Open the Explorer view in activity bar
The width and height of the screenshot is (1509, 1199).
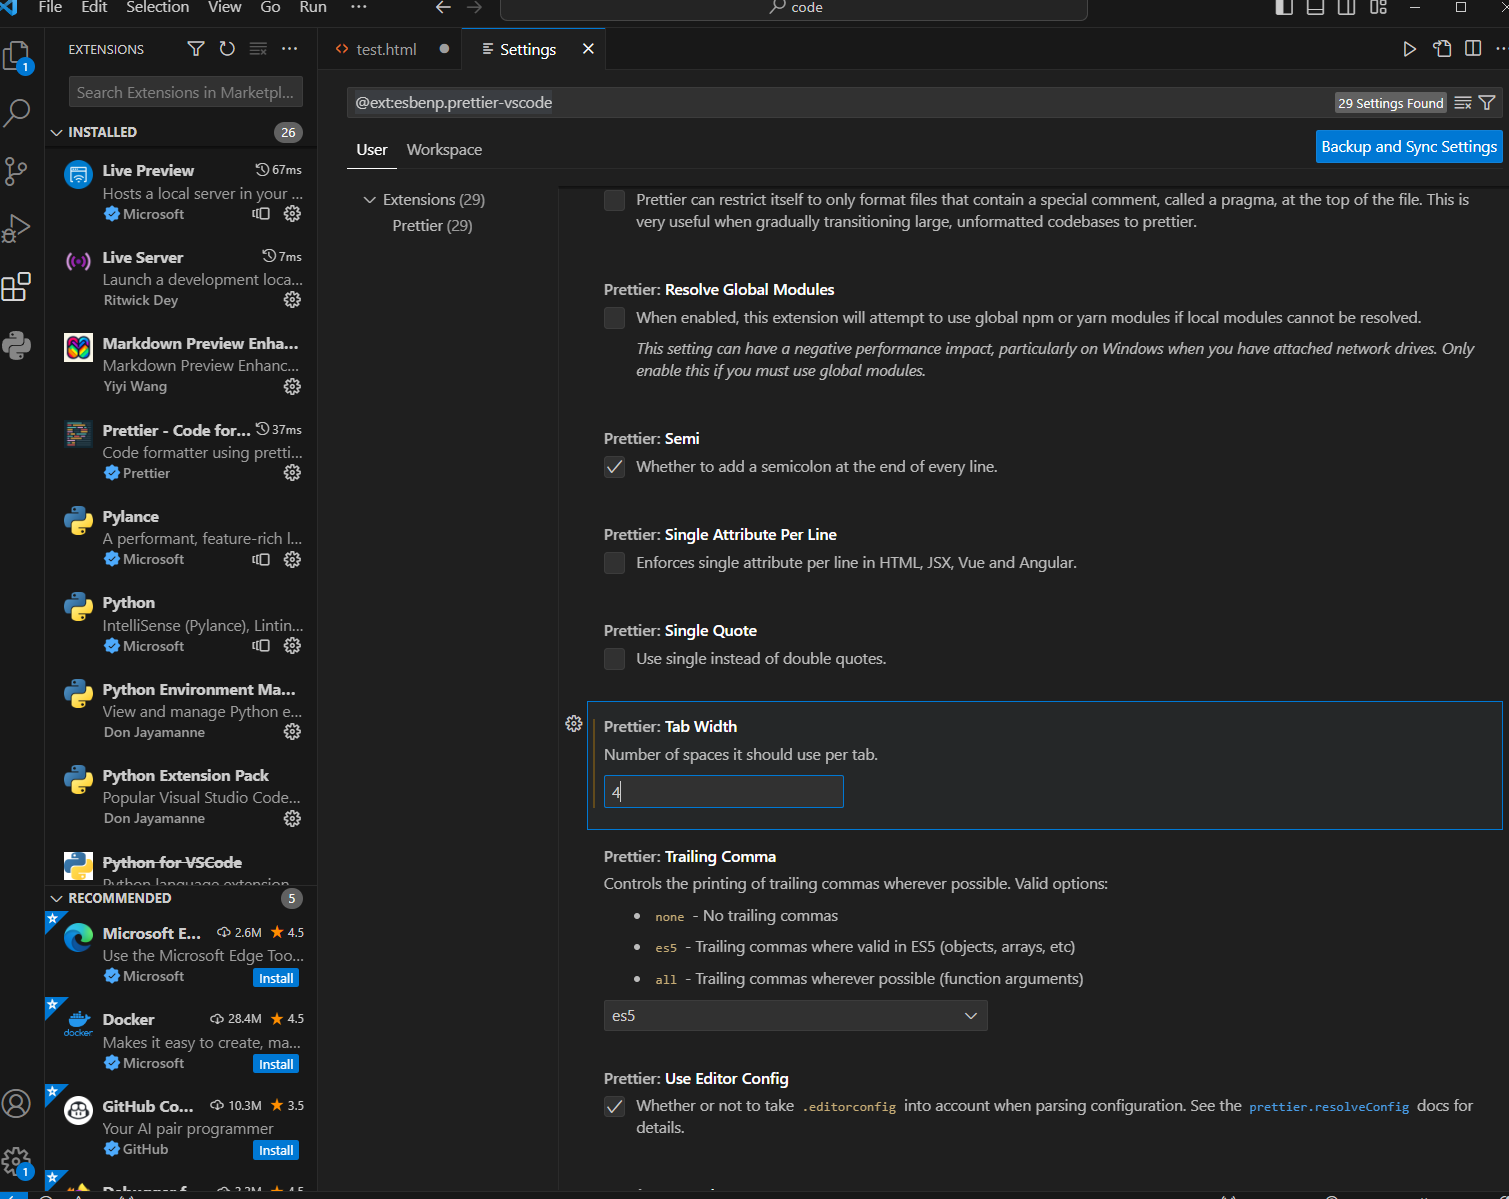pos(17,56)
